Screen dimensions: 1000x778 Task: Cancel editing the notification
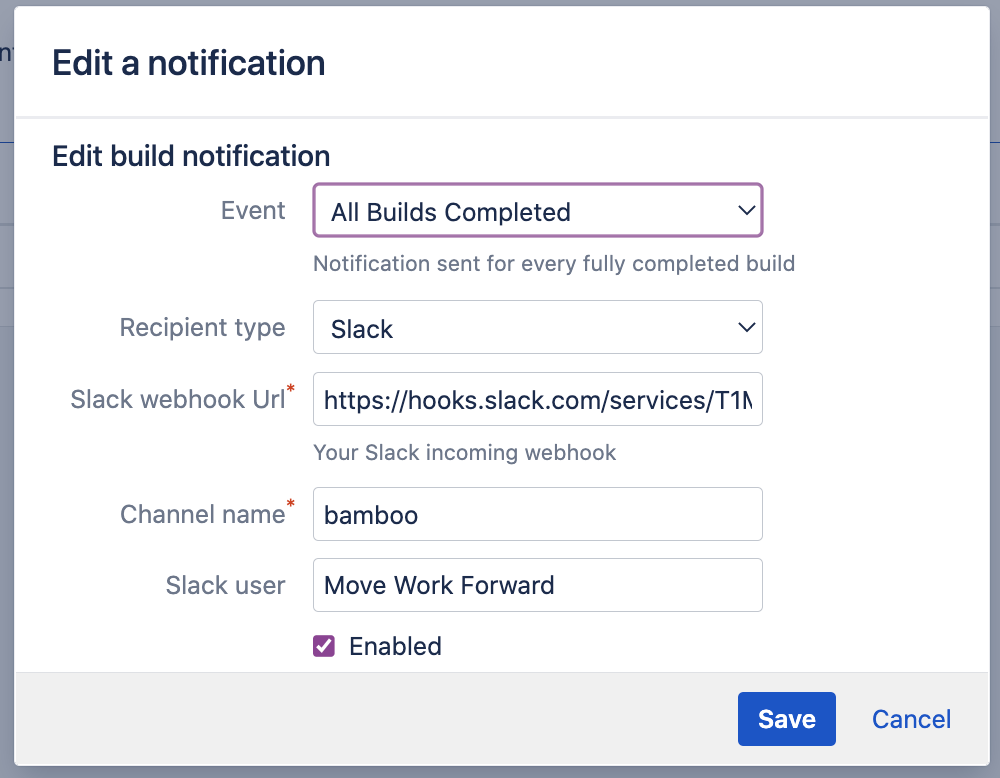click(x=911, y=719)
